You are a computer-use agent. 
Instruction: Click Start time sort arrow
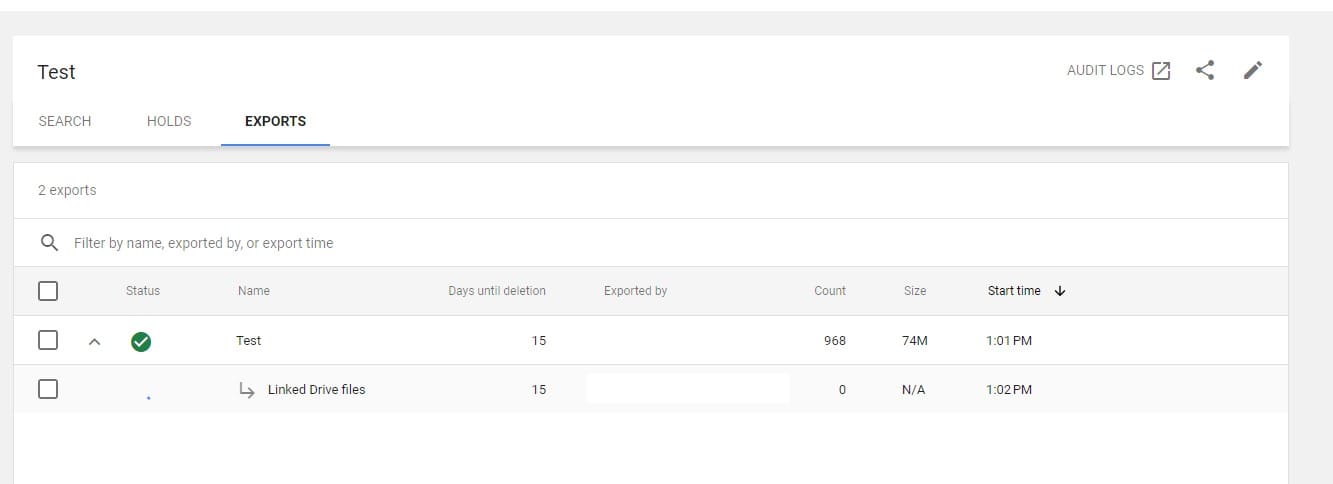[1060, 291]
